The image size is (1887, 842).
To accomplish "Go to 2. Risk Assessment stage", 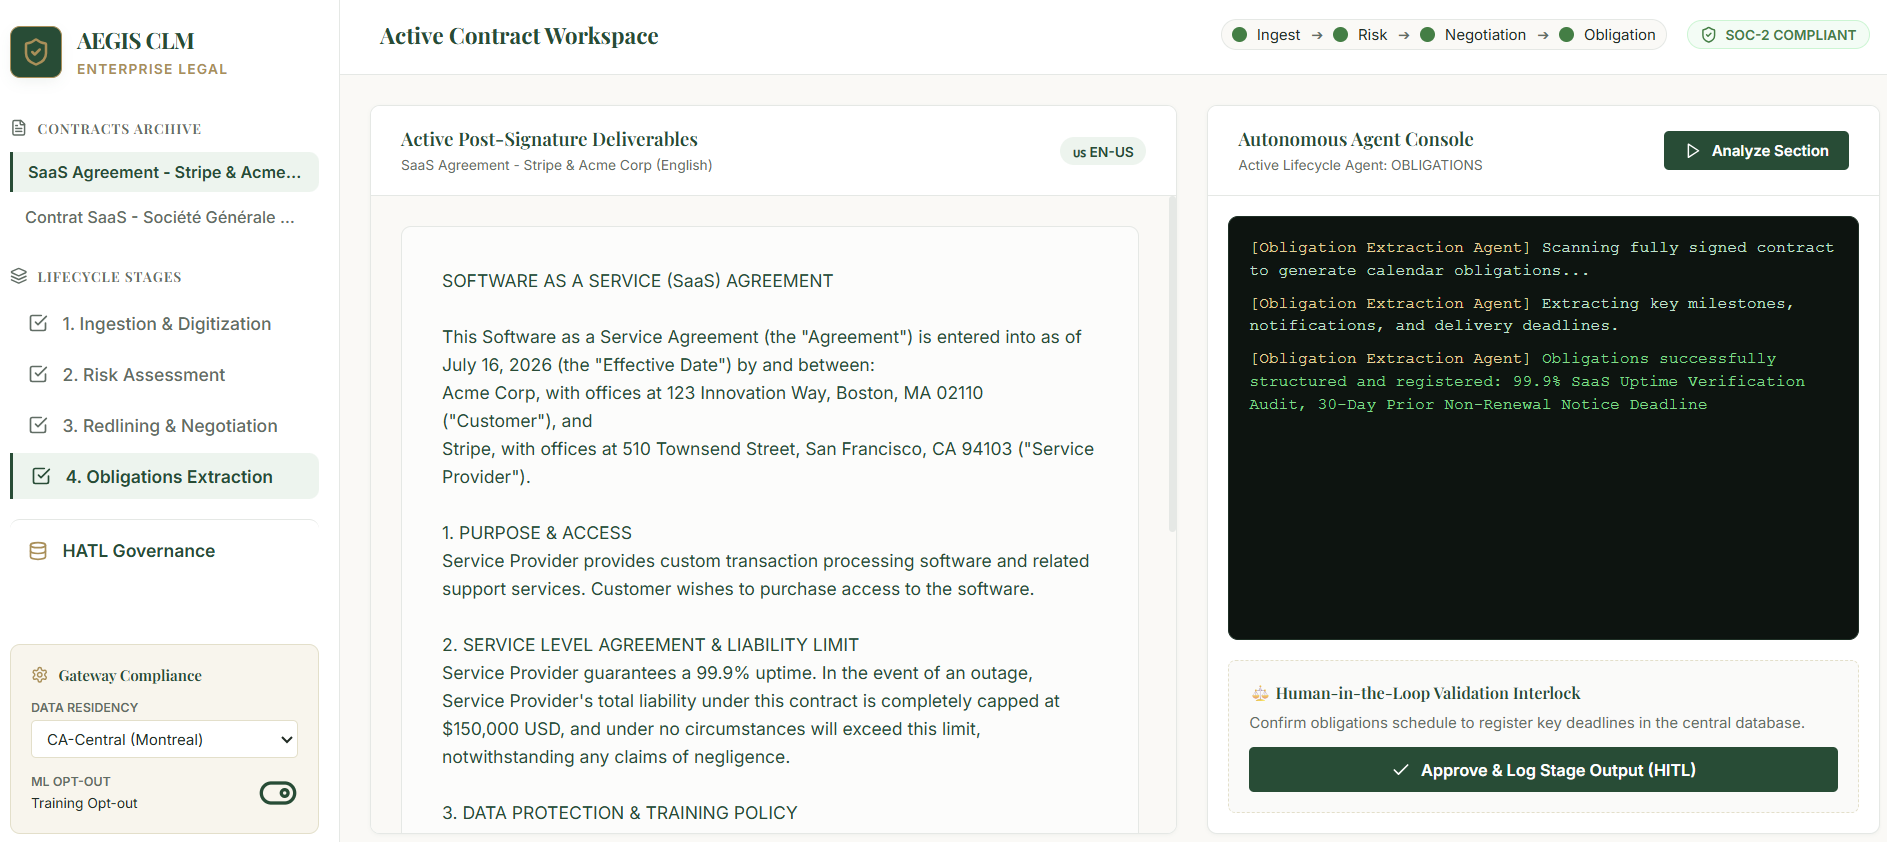I will tap(165, 375).
